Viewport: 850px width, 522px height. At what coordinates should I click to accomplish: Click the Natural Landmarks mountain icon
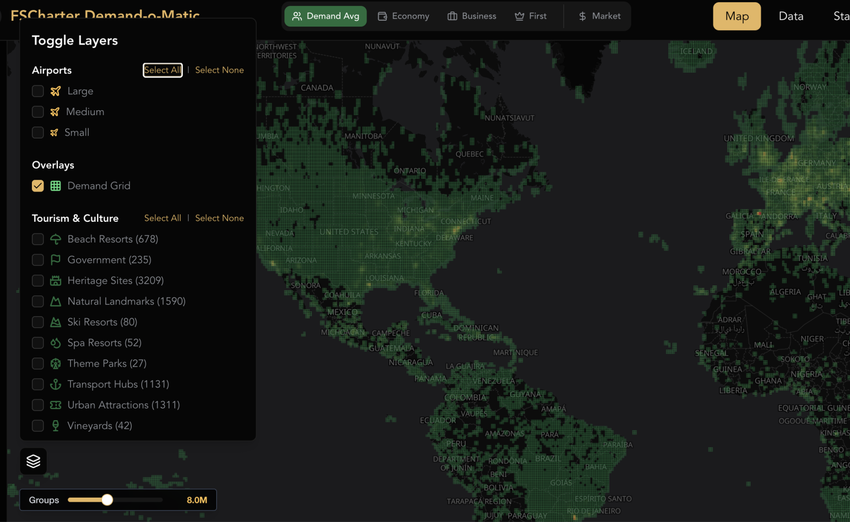[56, 302]
